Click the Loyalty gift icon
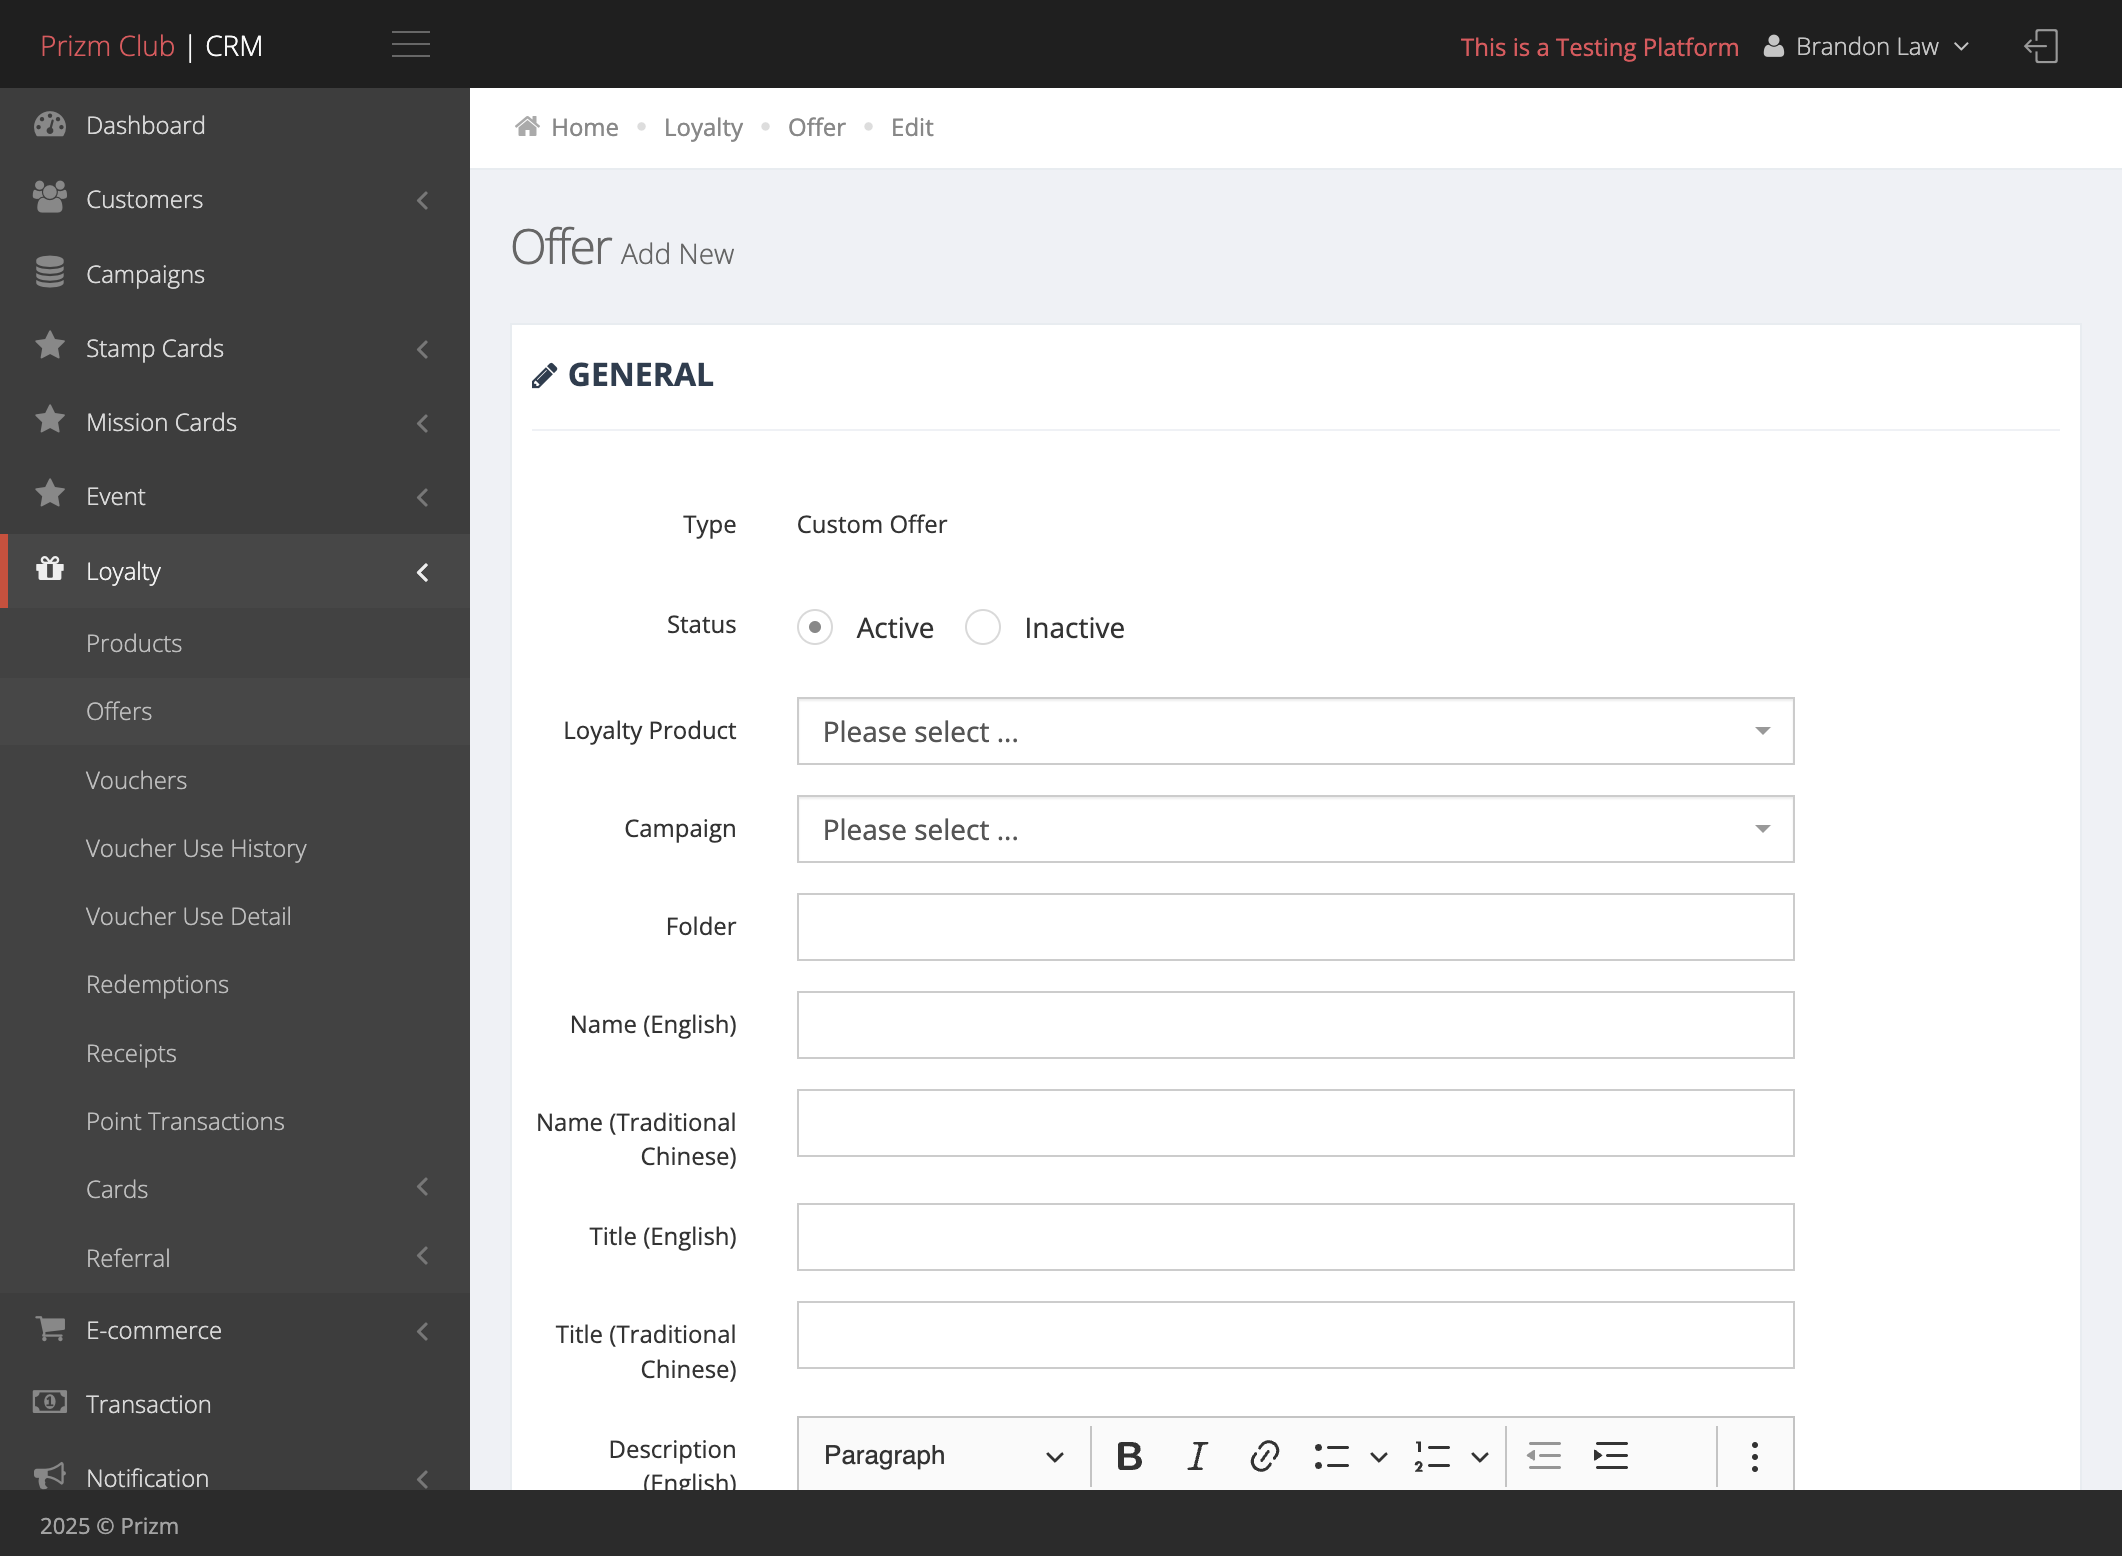2122x1556 pixels. click(50, 569)
